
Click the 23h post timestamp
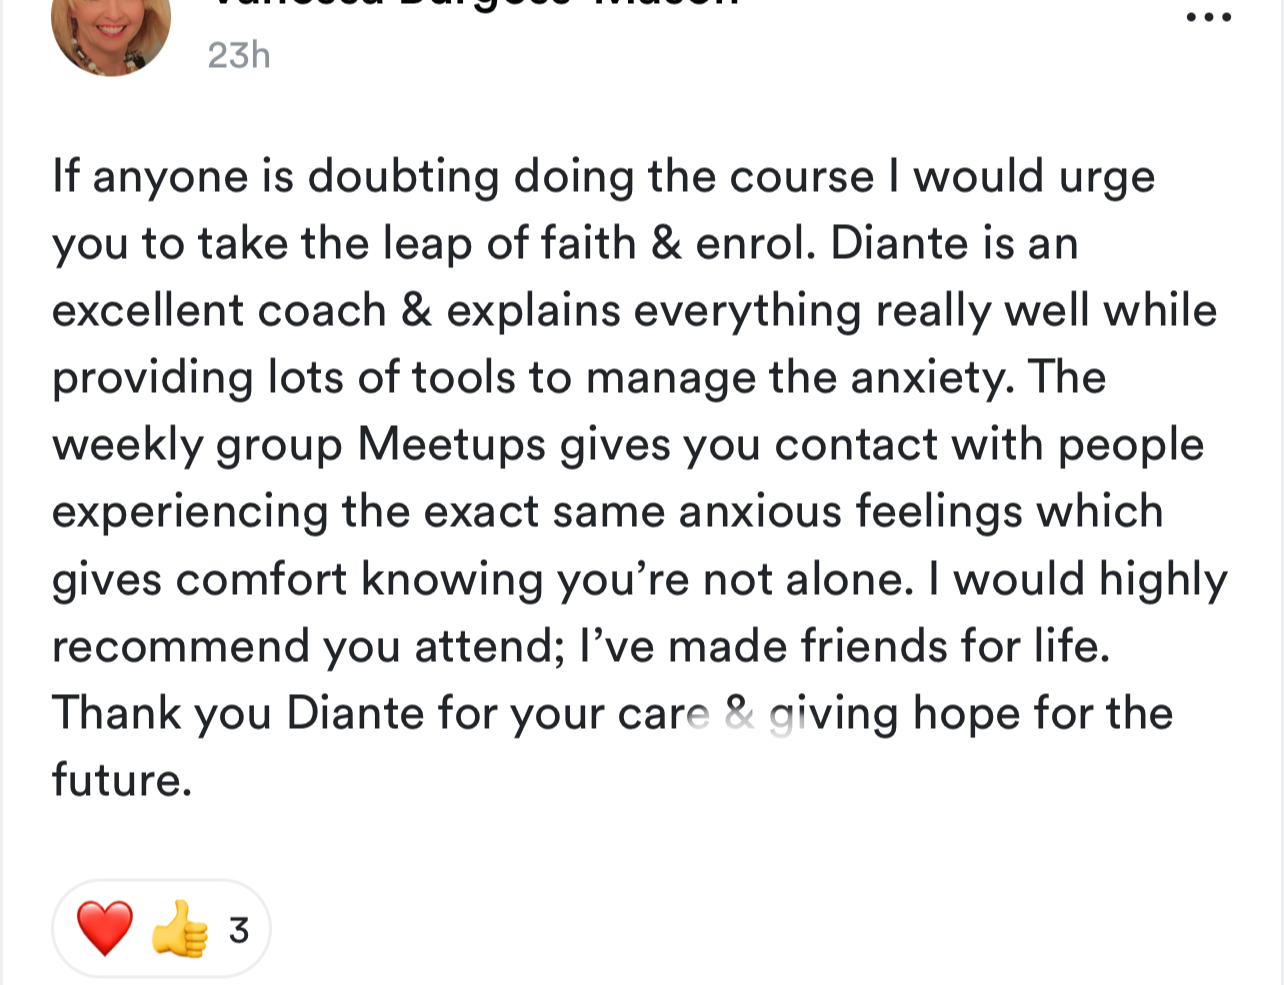pyautogui.click(x=239, y=55)
